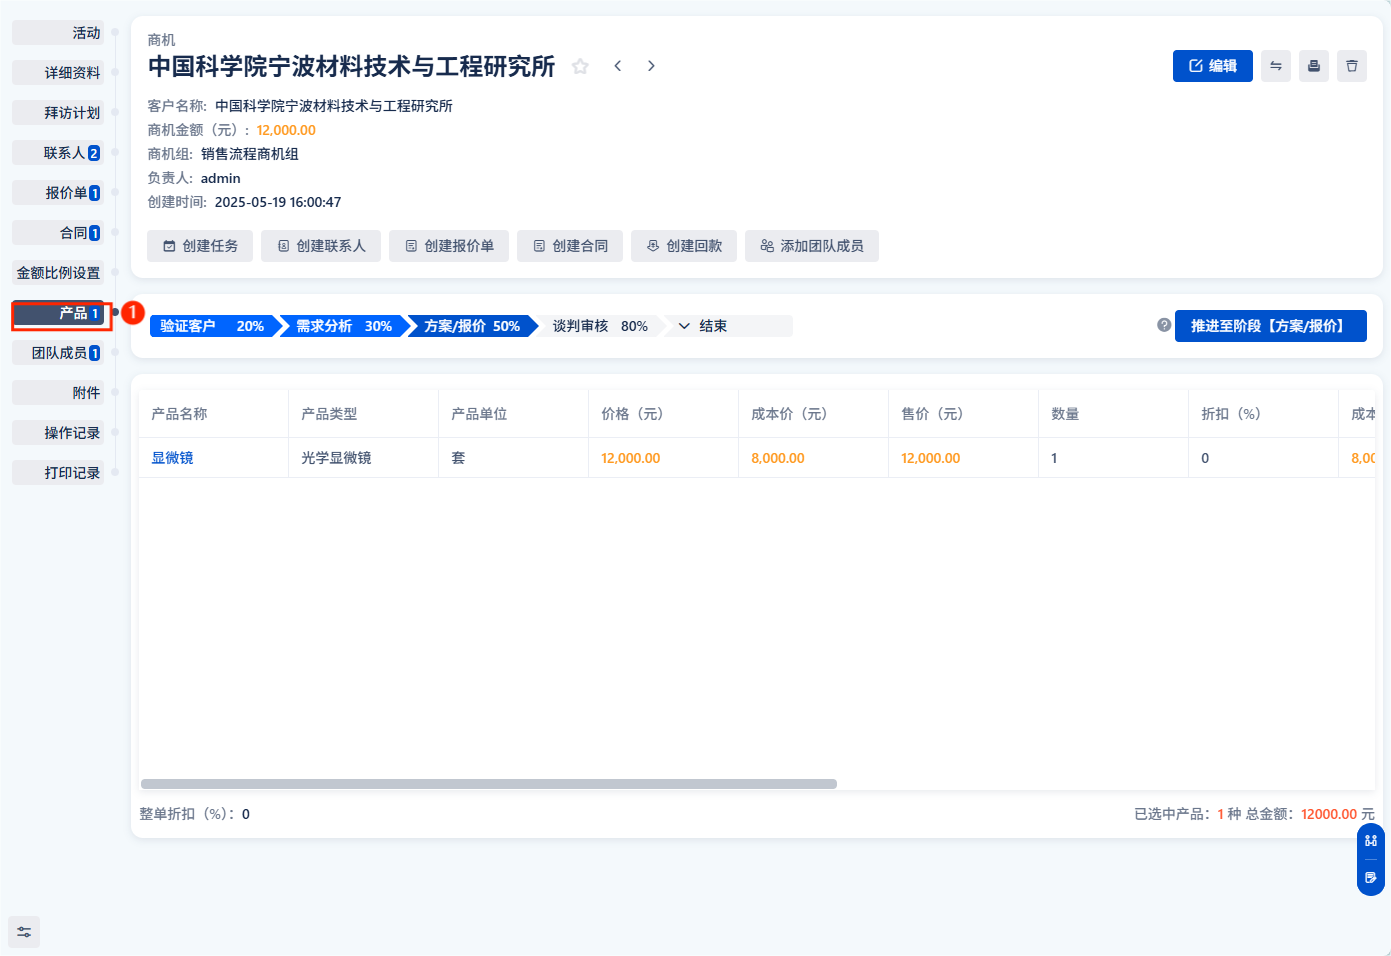The image size is (1391, 956).
Task: Open the 操作记录 sidebar tab
Action: pos(58,433)
